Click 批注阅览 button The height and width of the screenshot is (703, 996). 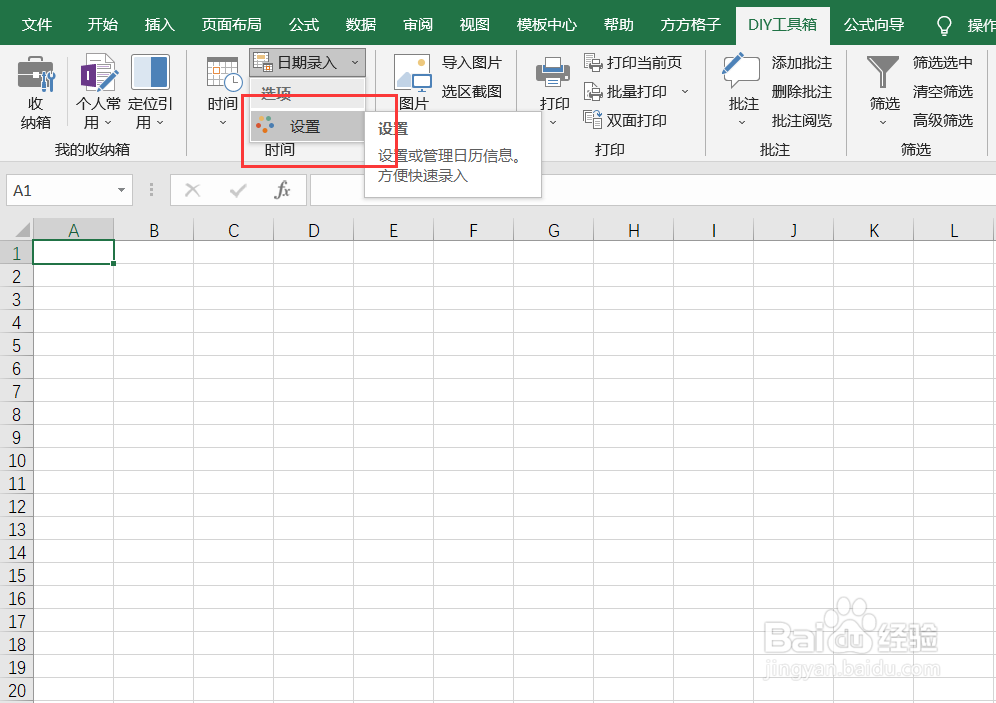pyautogui.click(x=802, y=121)
